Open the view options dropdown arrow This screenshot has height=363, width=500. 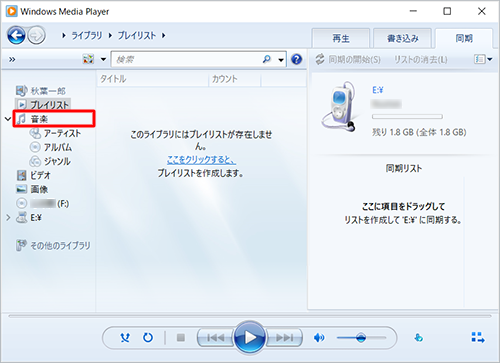tap(103, 60)
